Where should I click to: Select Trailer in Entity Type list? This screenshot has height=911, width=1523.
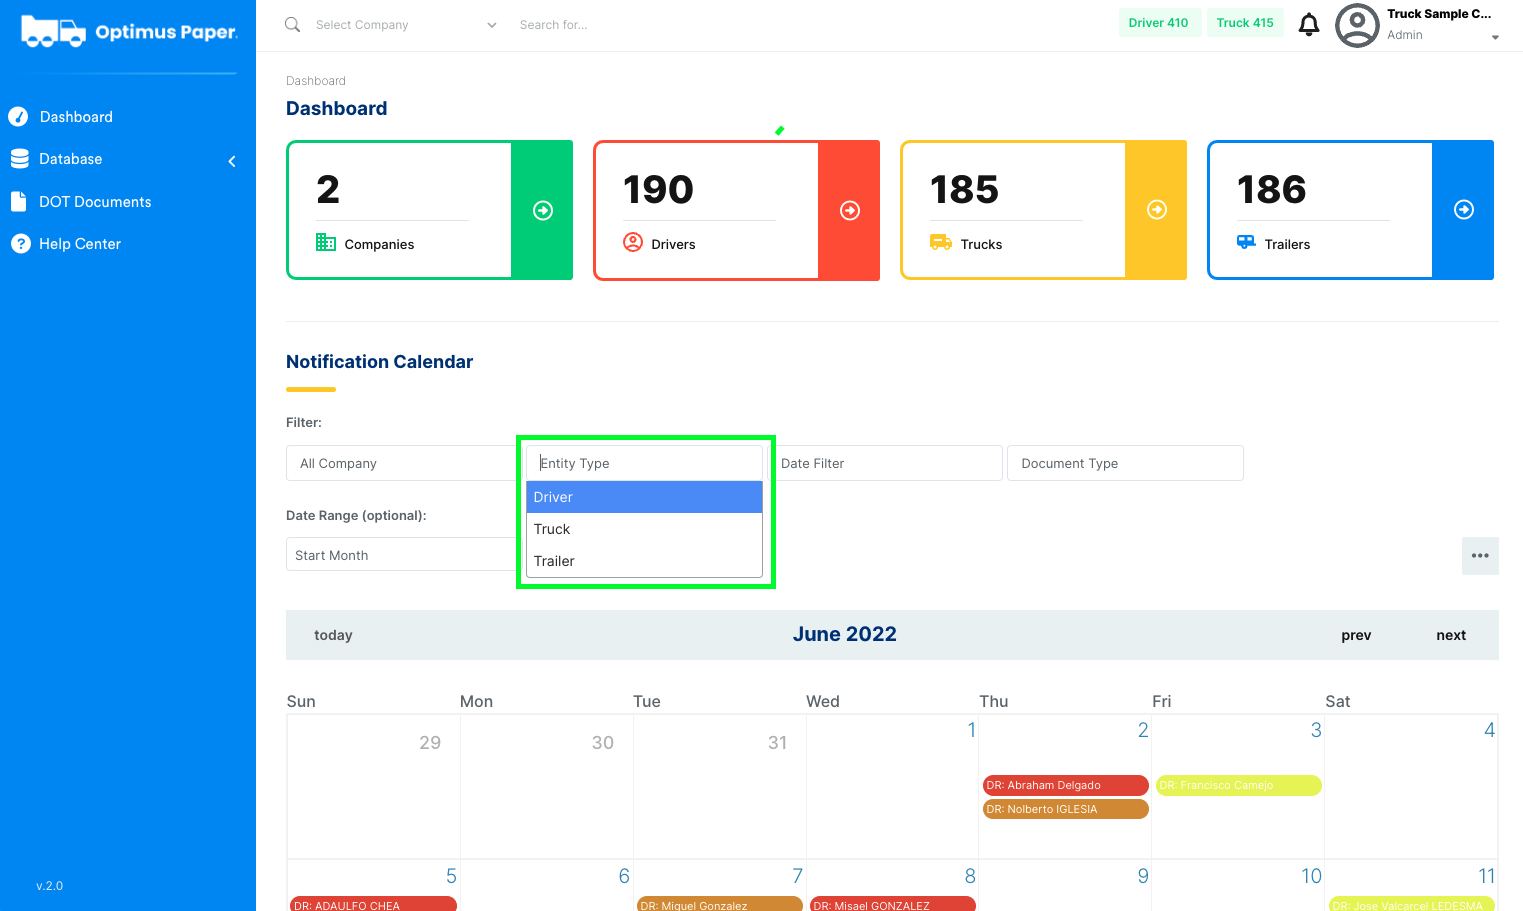tap(644, 561)
